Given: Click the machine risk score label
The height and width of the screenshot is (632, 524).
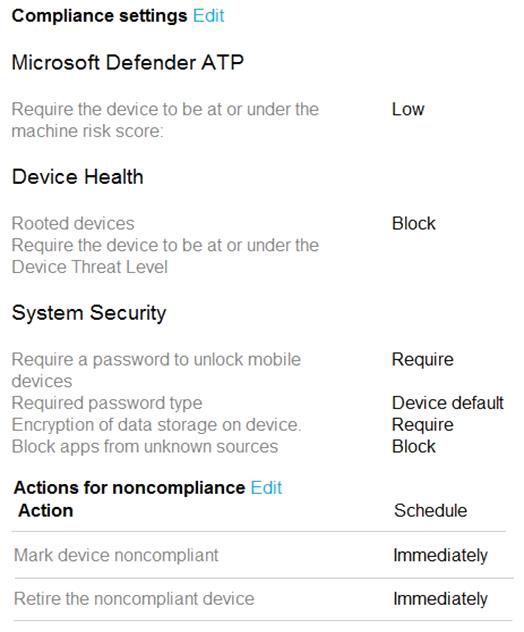Looking at the screenshot, I should tap(165, 120).
